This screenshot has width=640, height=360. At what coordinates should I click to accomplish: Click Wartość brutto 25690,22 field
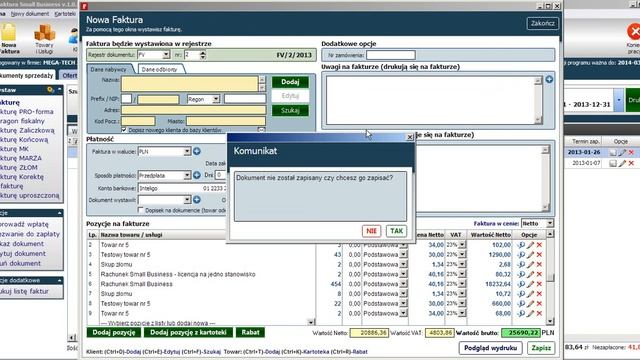point(520,333)
